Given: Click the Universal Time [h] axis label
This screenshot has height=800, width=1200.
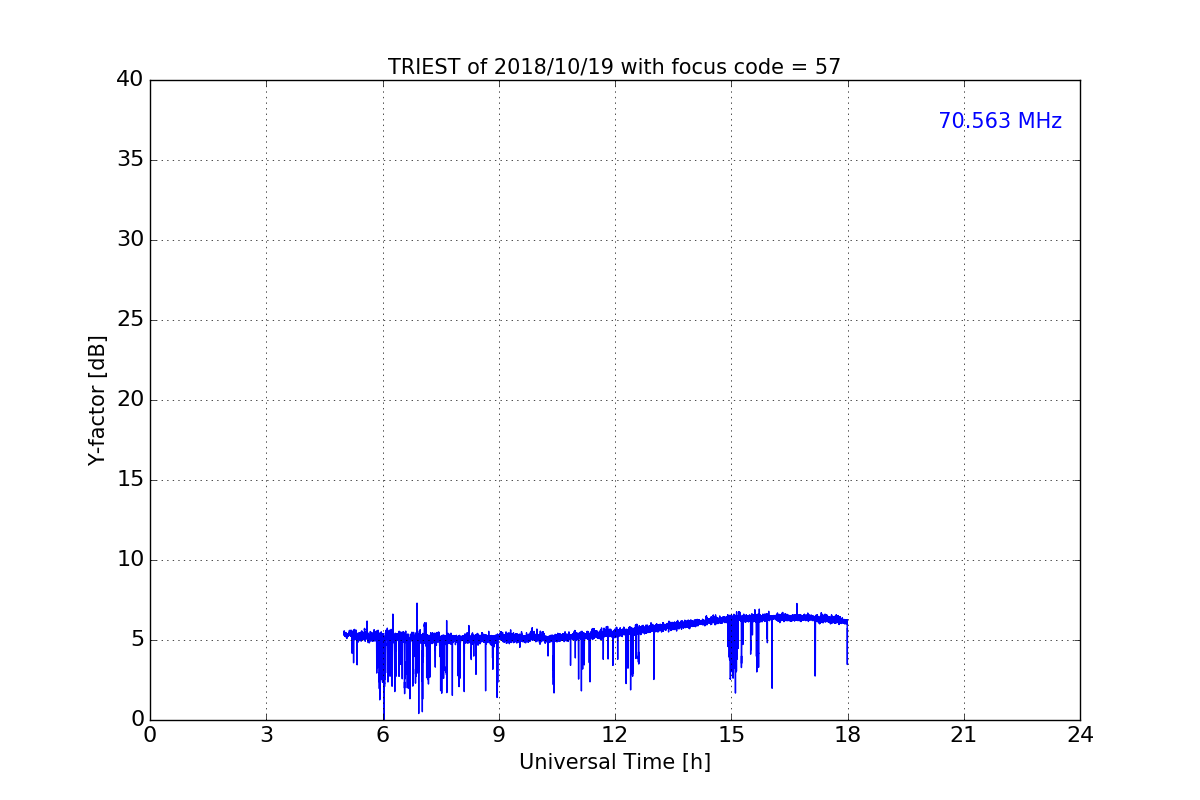Looking at the screenshot, I should (x=614, y=762).
